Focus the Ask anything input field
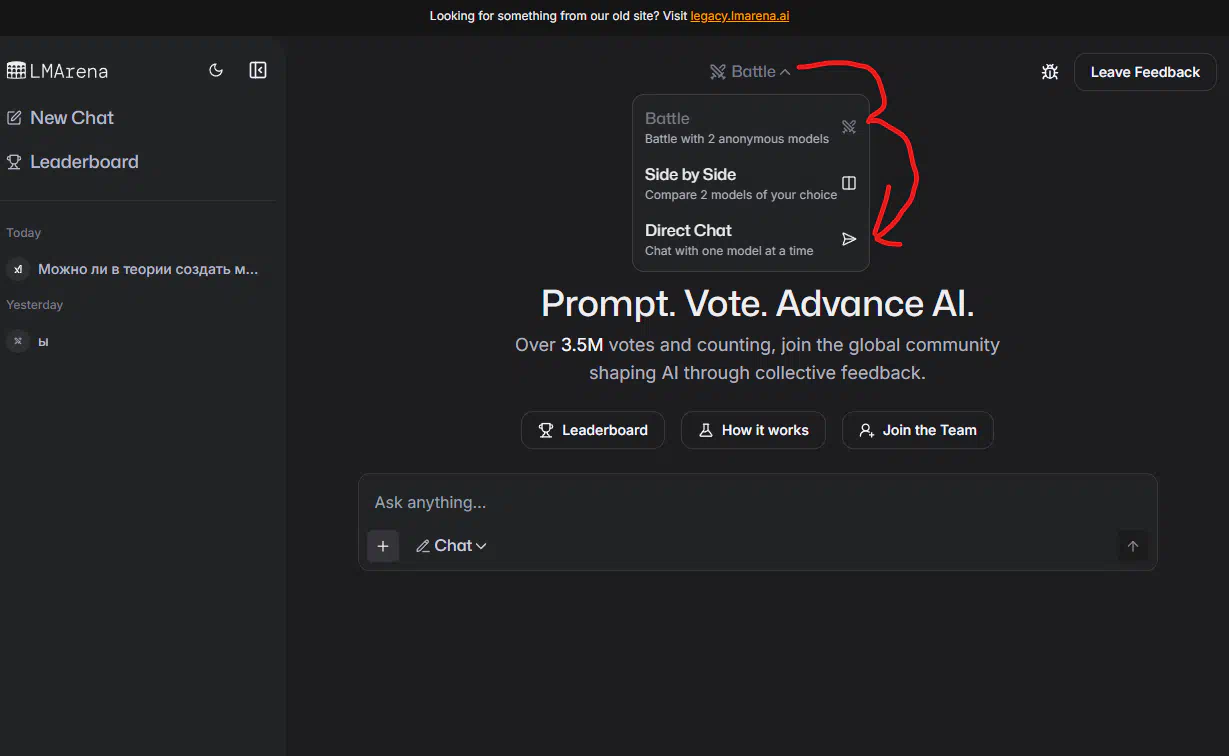The height and width of the screenshot is (756, 1229). (x=757, y=502)
